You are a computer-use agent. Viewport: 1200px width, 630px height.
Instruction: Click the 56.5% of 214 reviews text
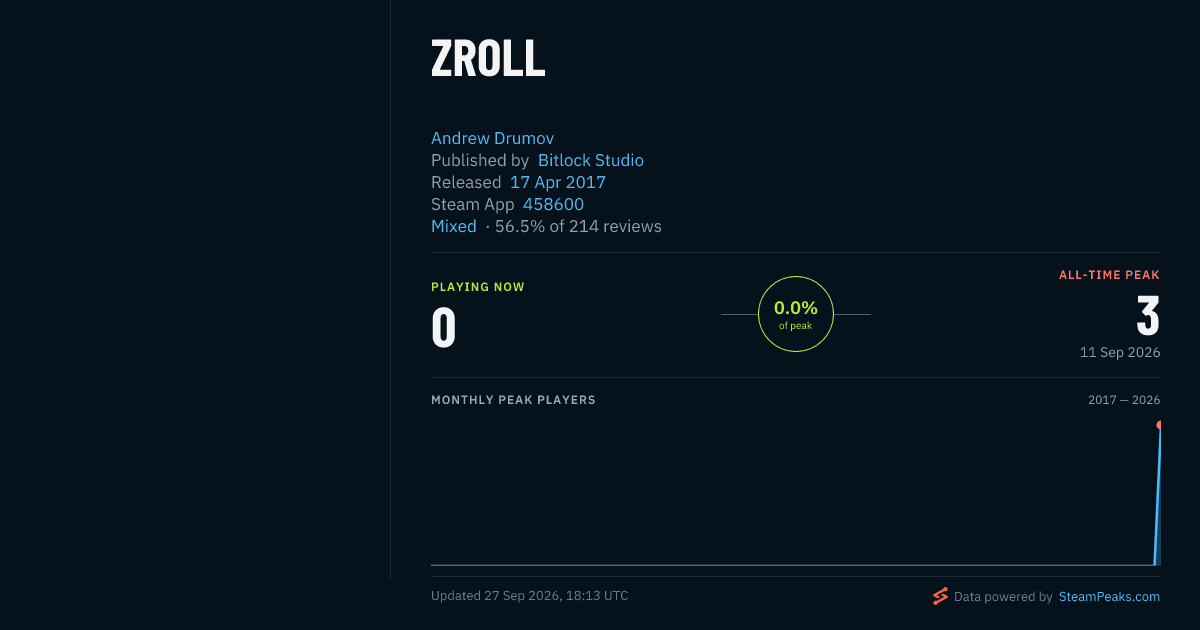(x=578, y=226)
